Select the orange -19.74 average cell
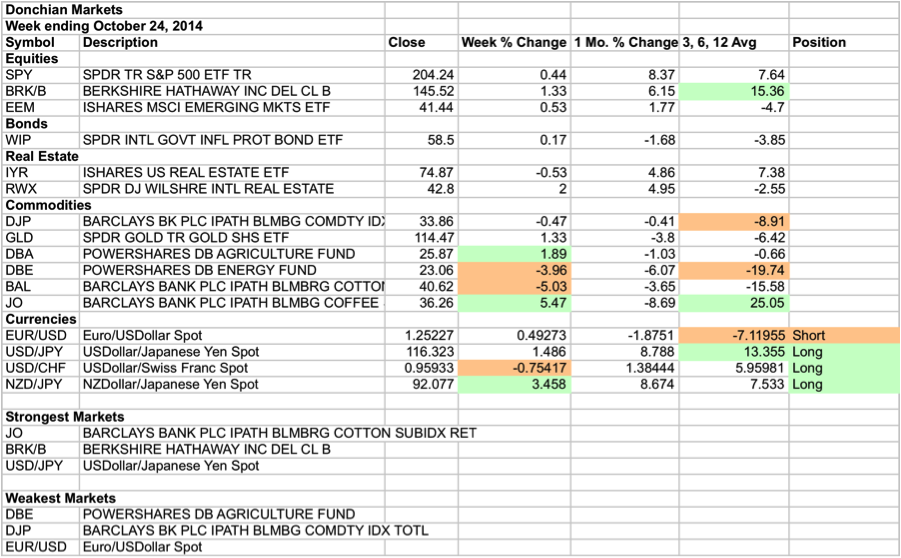This screenshot has width=901, height=558. (734, 270)
